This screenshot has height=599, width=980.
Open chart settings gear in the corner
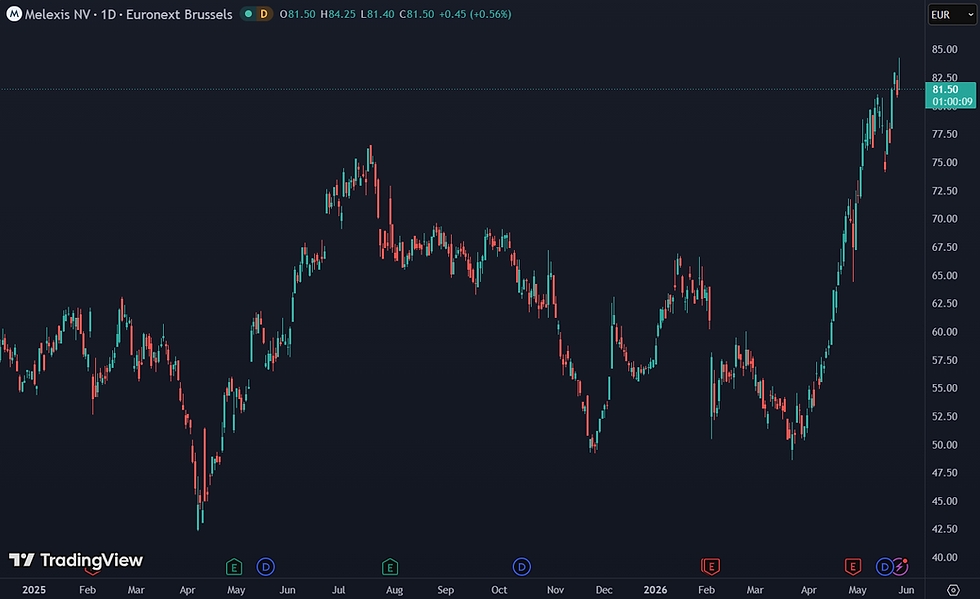[x=952, y=590]
